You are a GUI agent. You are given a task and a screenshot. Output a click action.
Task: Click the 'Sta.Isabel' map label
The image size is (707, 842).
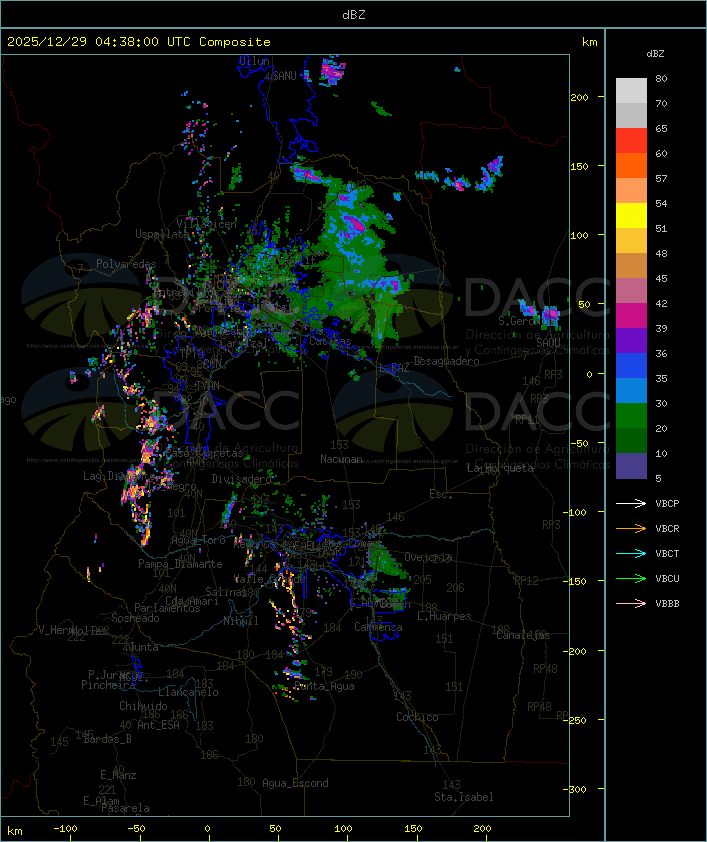click(x=464, y=797)
